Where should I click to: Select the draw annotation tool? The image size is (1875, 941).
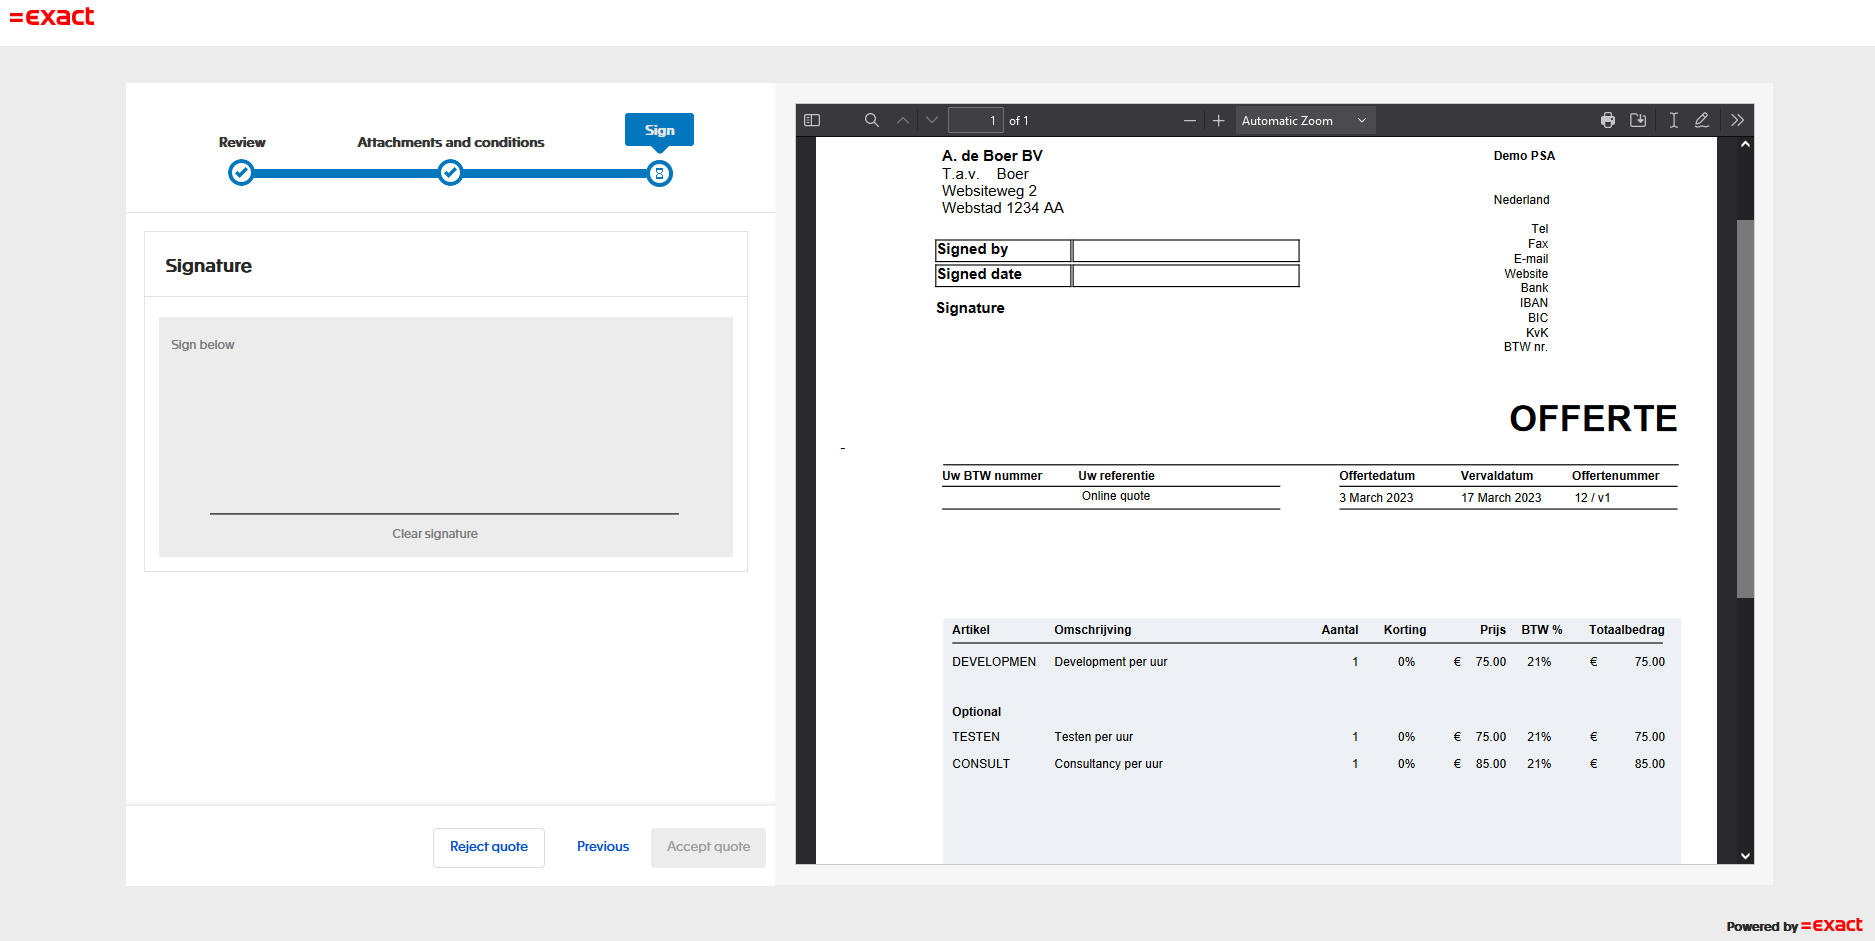(x=1701, y=120)
